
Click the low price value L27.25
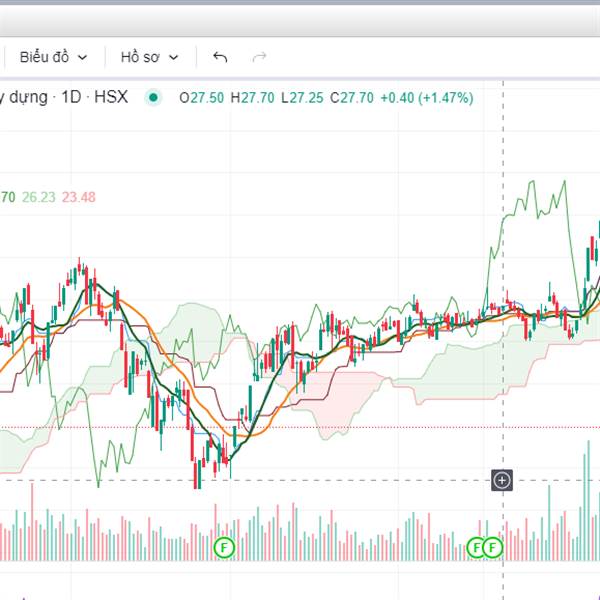tap(302, 98)
